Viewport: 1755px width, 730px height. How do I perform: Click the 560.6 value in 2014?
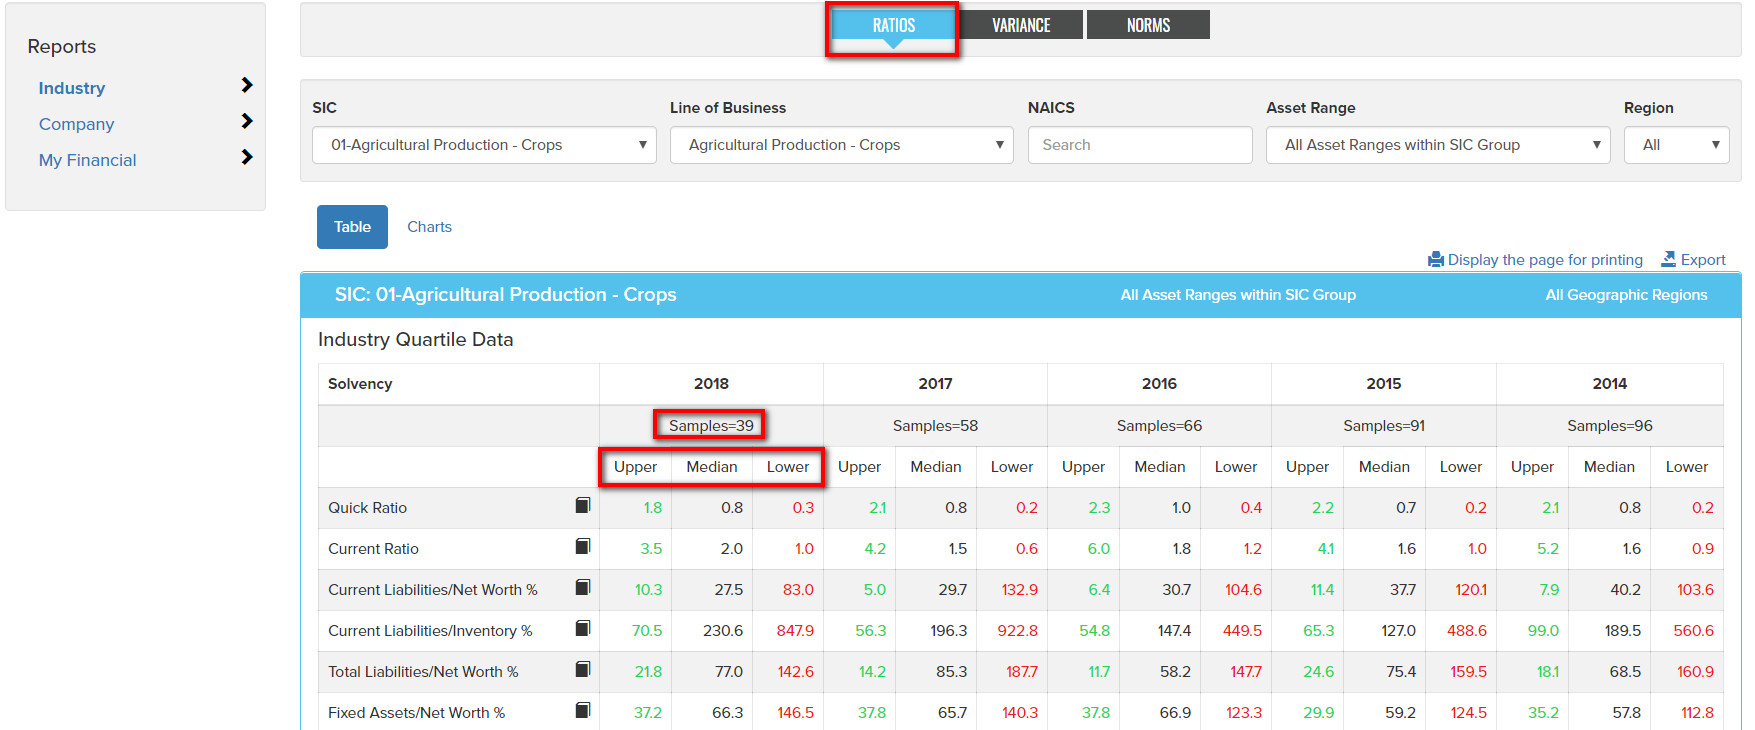pos(1694,631)
